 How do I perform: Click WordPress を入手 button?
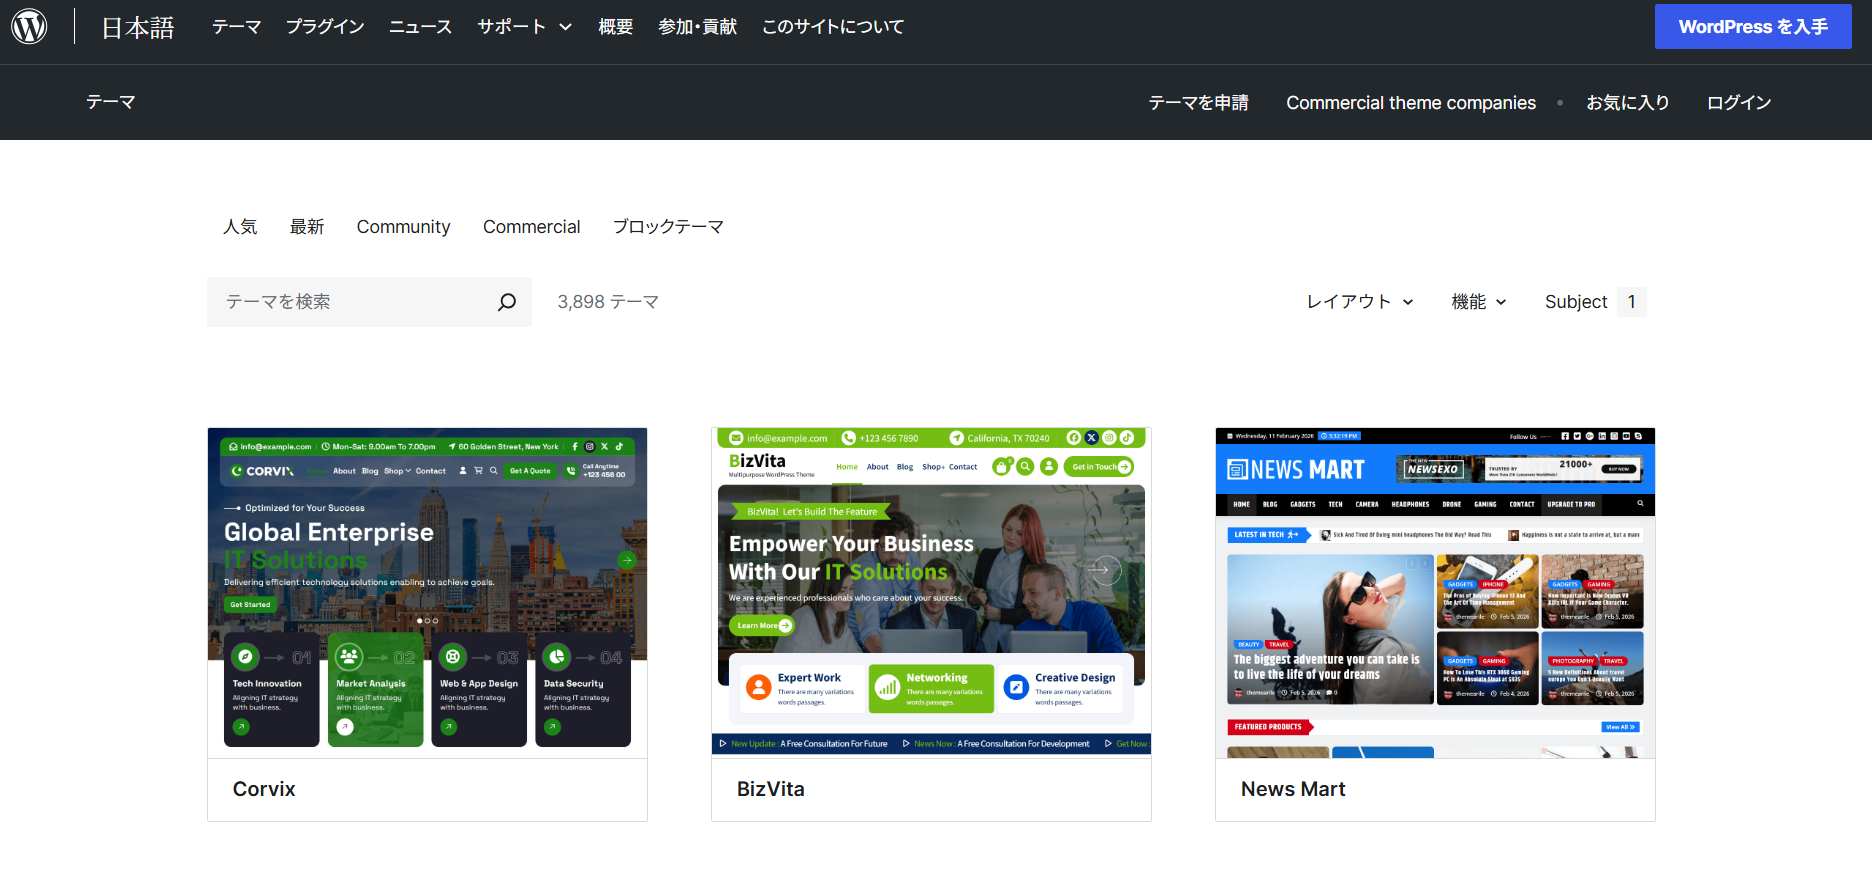(1753, 27)
